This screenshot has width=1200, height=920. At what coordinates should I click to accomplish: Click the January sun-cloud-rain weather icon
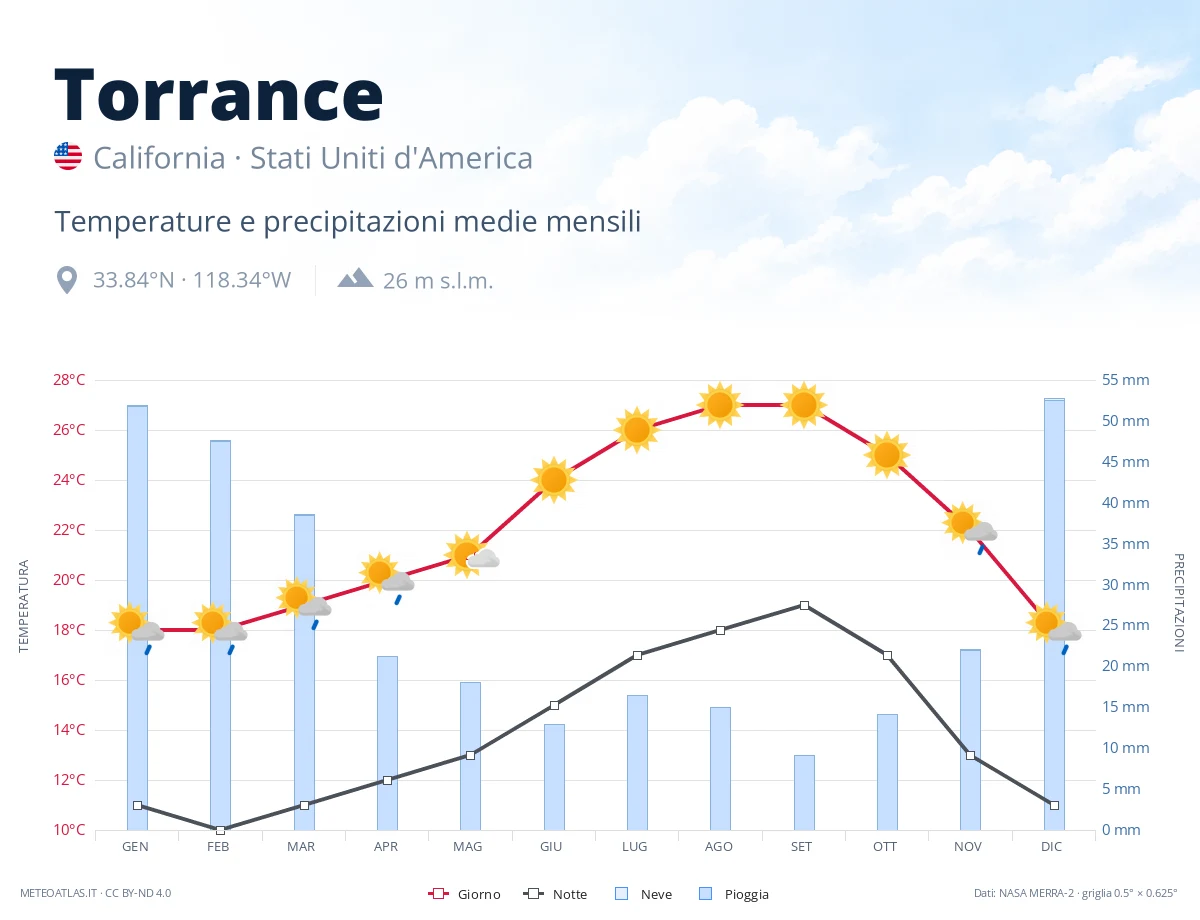pyautogui.click(x=137, y=628)
